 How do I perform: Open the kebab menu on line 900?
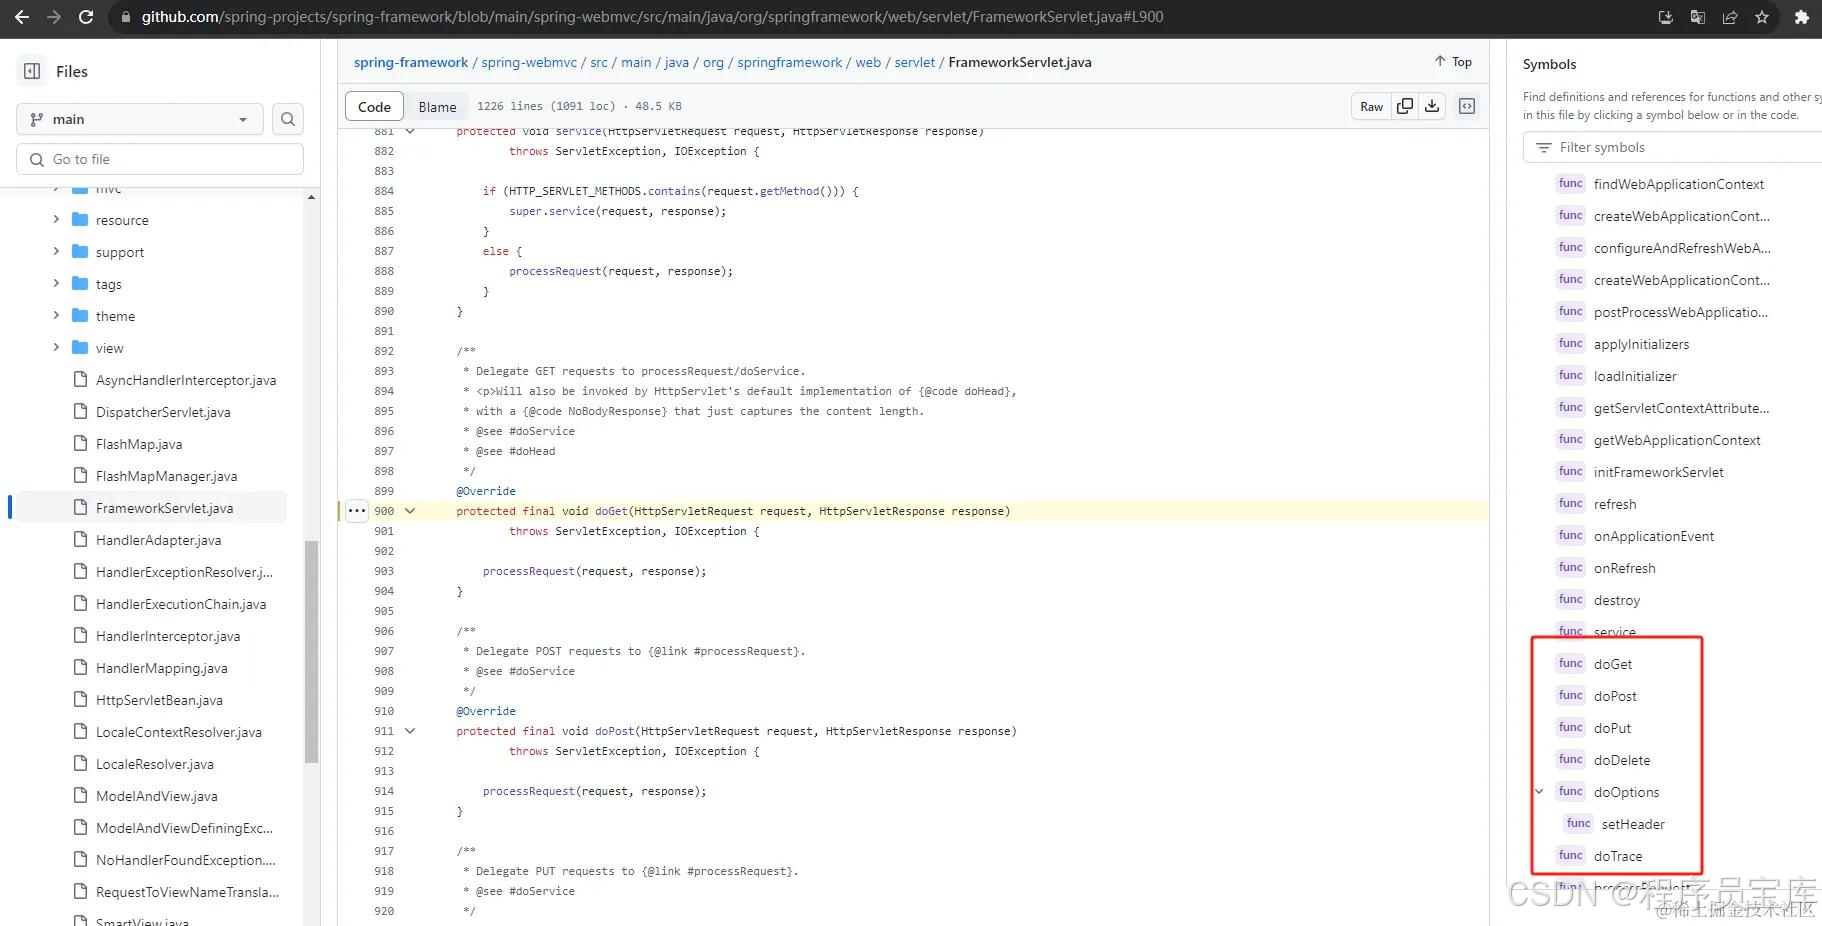355,510
